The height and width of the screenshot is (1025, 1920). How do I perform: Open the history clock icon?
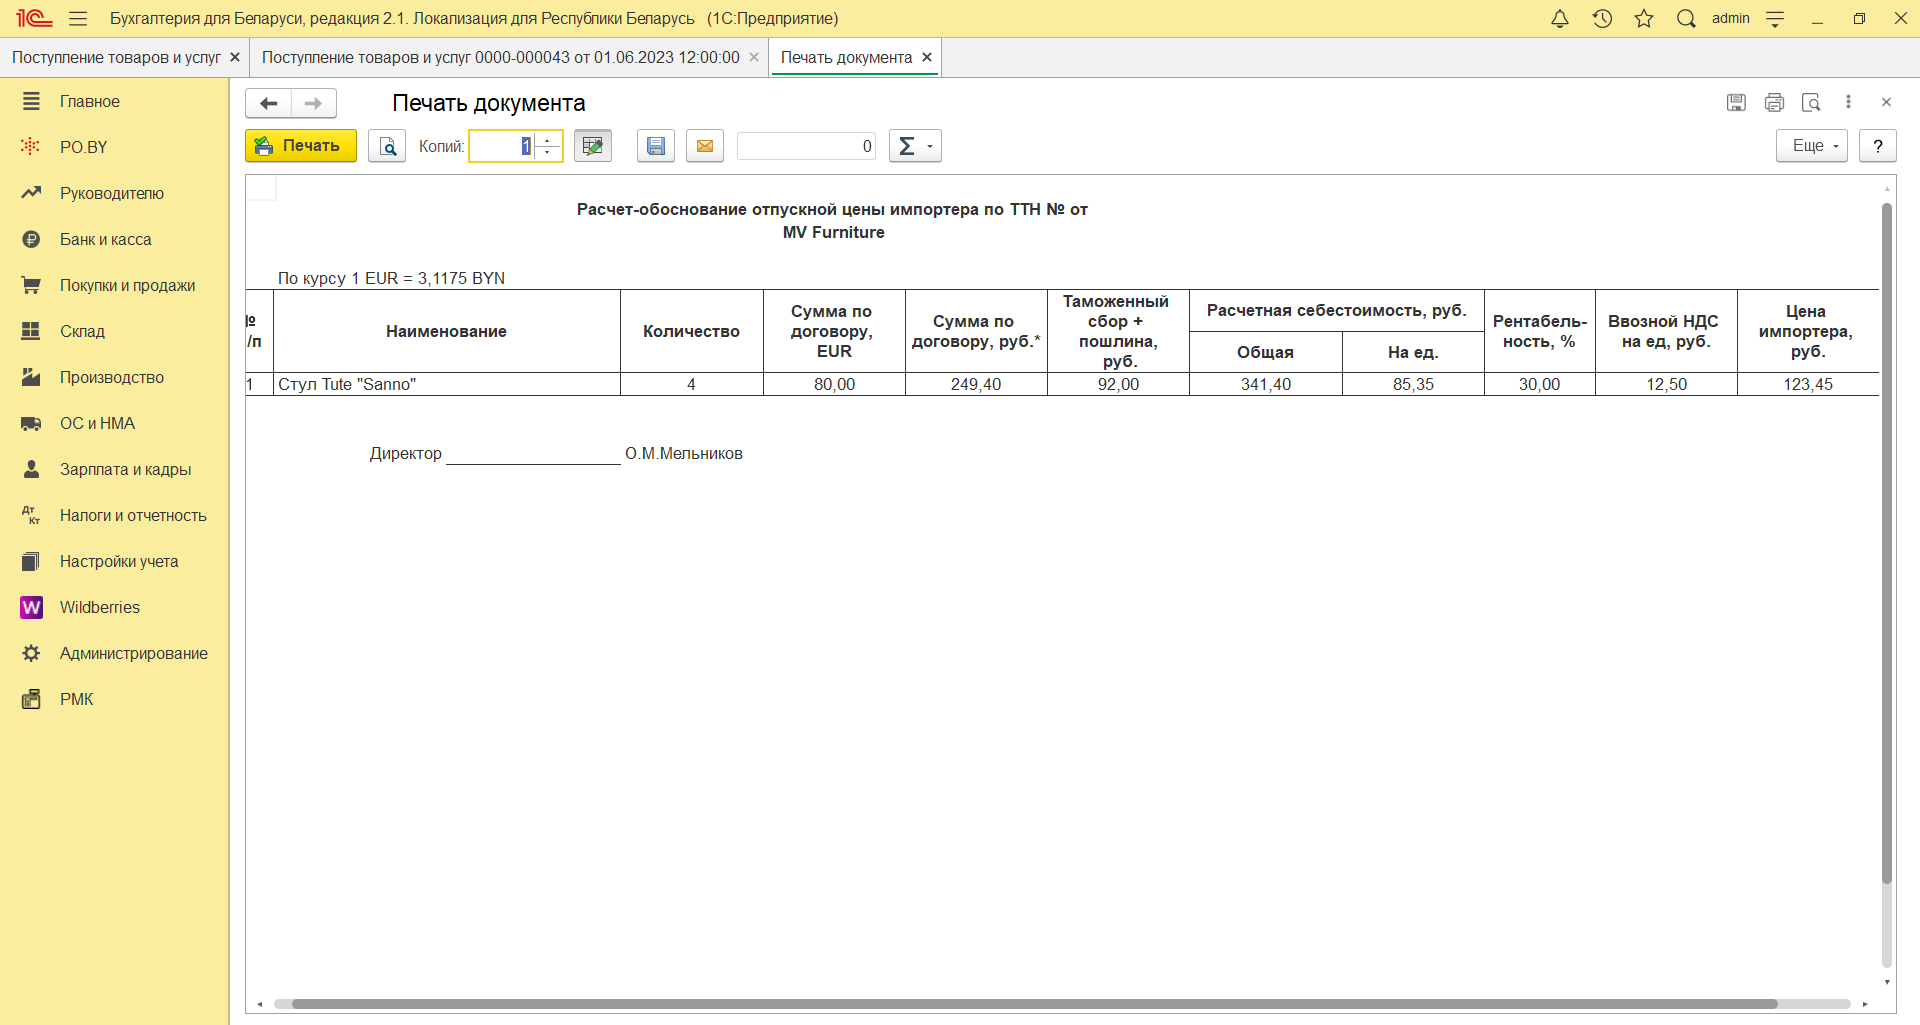(x=1602, y=18)
